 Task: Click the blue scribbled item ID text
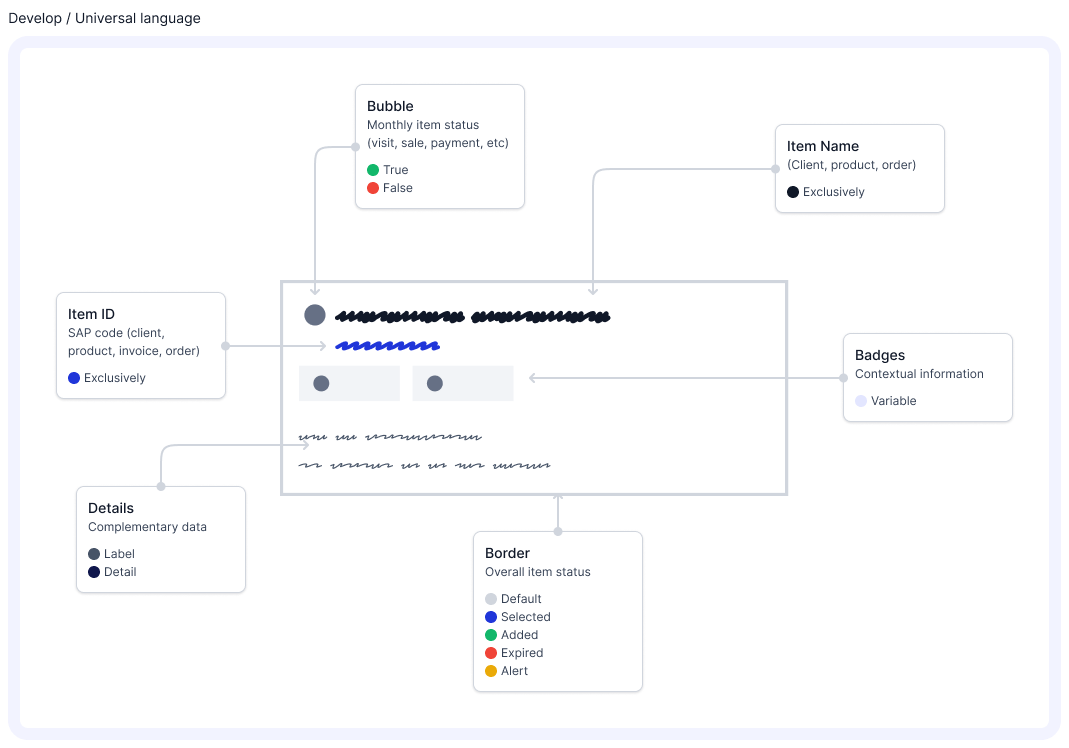pyautogui.click(x=388, y=346)
